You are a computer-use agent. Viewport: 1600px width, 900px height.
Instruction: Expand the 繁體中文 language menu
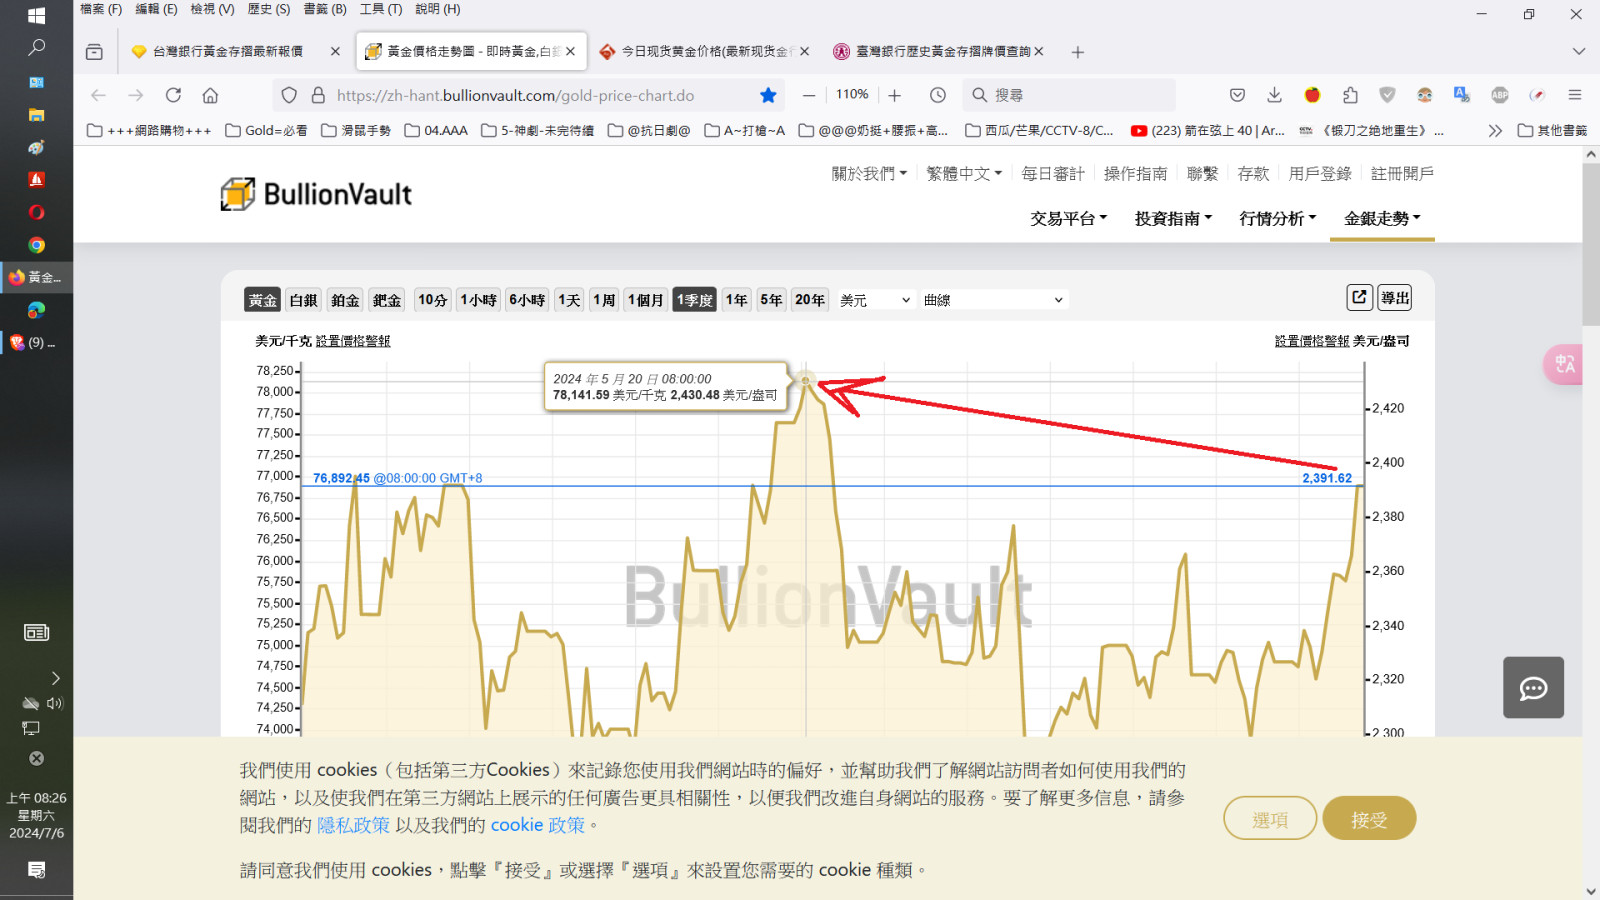pyautogui.click(x=964, y=174)
